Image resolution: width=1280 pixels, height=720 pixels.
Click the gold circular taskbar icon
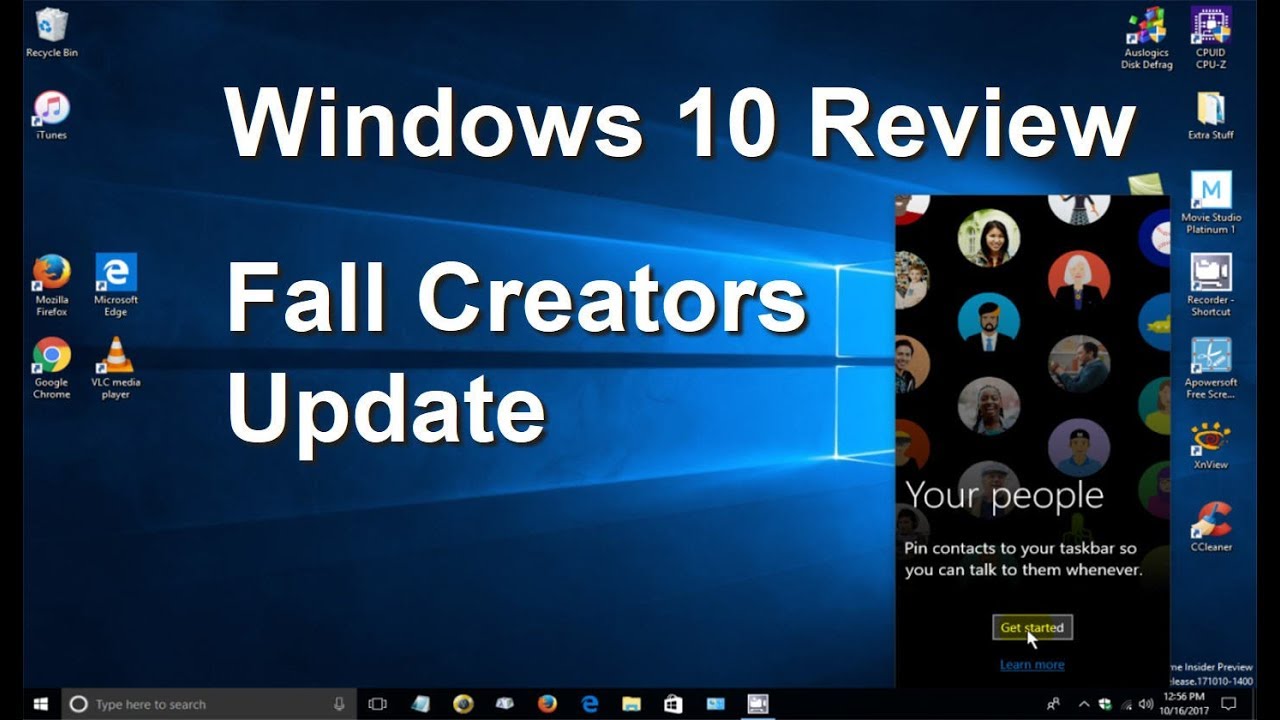(x=462, y=704)
